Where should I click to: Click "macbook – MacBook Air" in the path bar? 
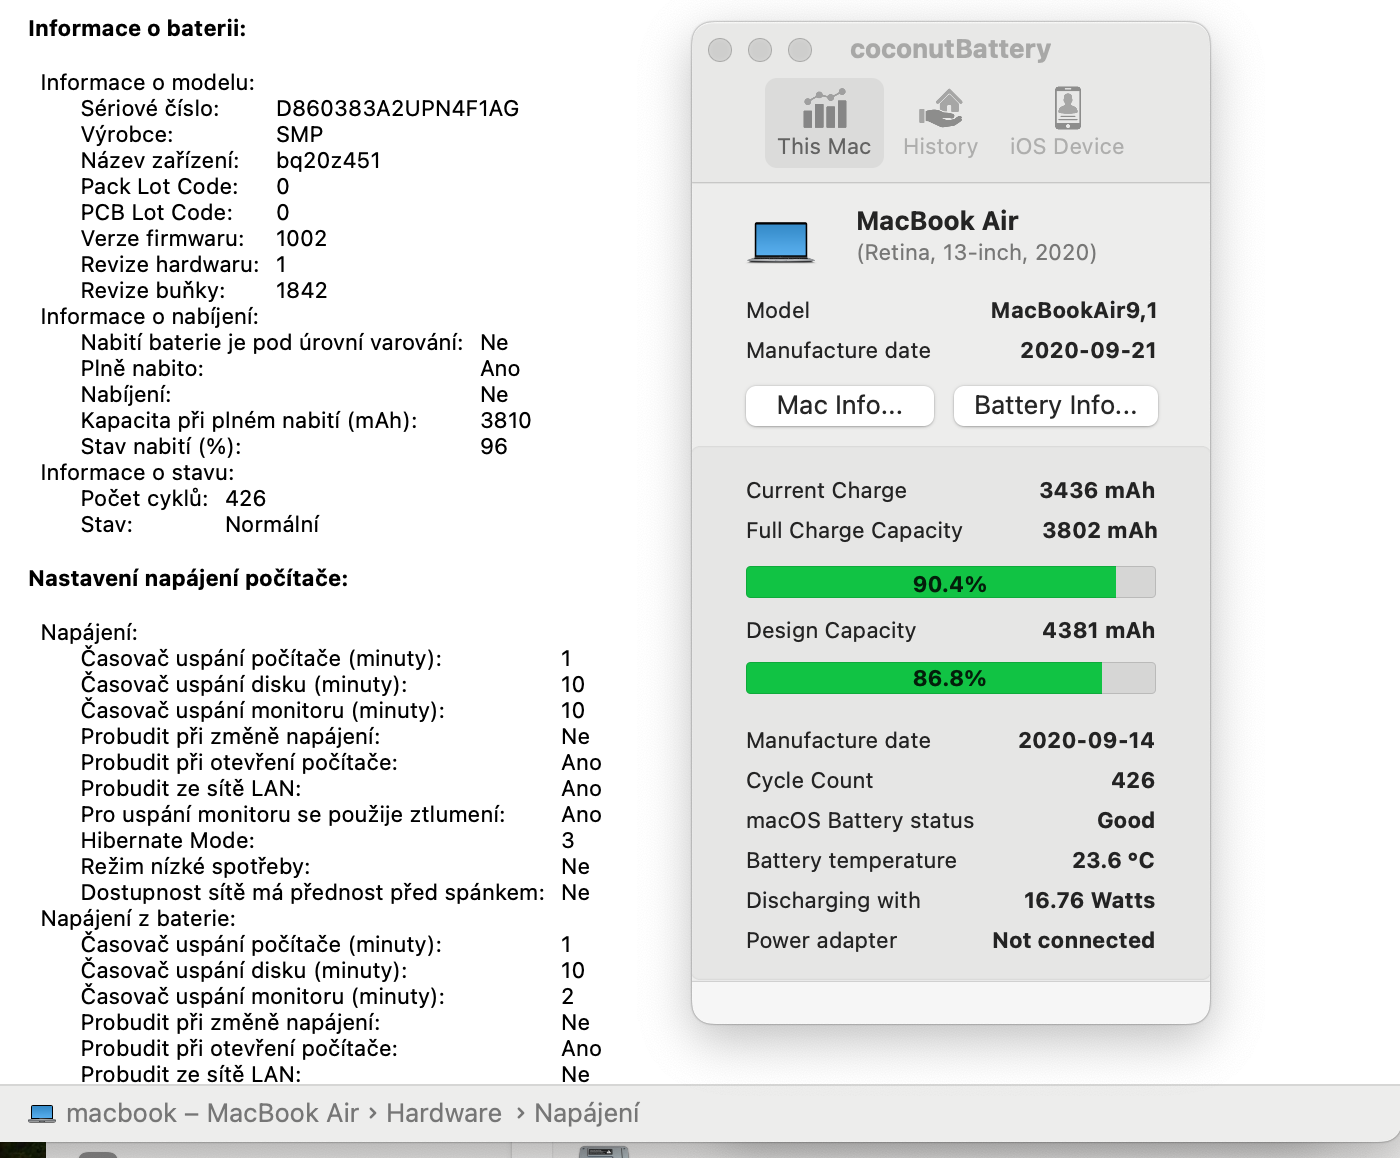pos(212,1113)
